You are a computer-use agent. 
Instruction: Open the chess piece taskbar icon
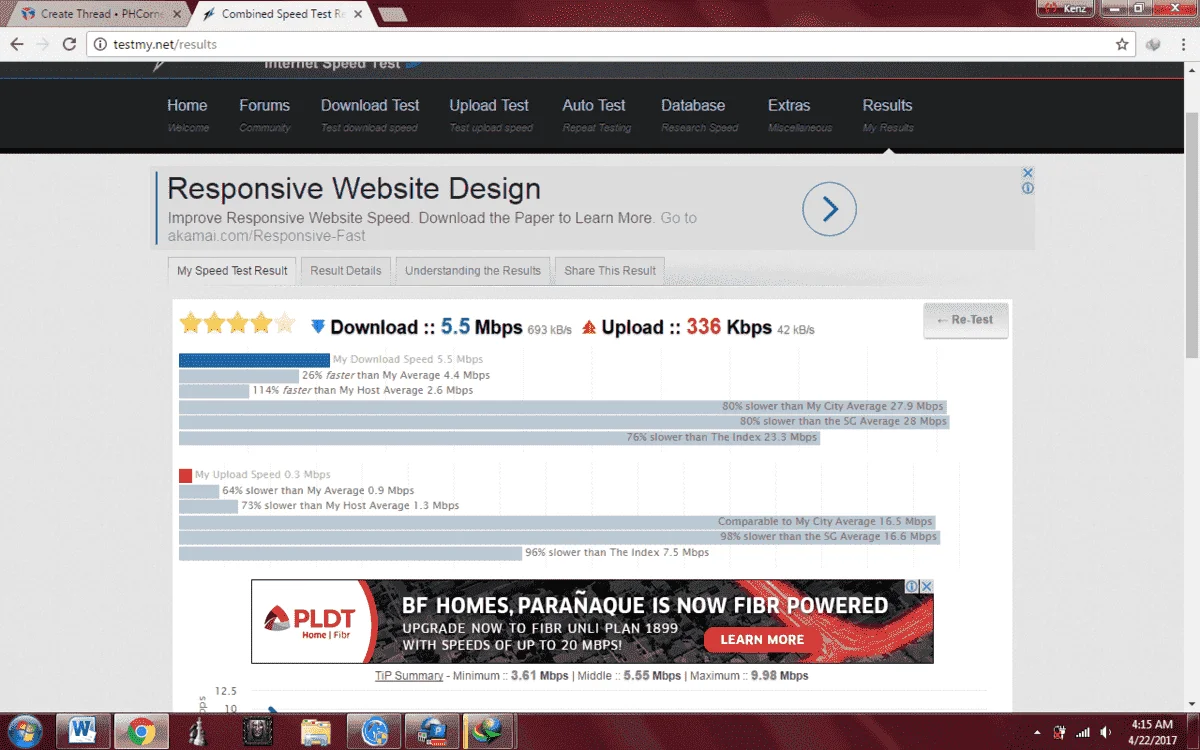click(x=198, y=732)
